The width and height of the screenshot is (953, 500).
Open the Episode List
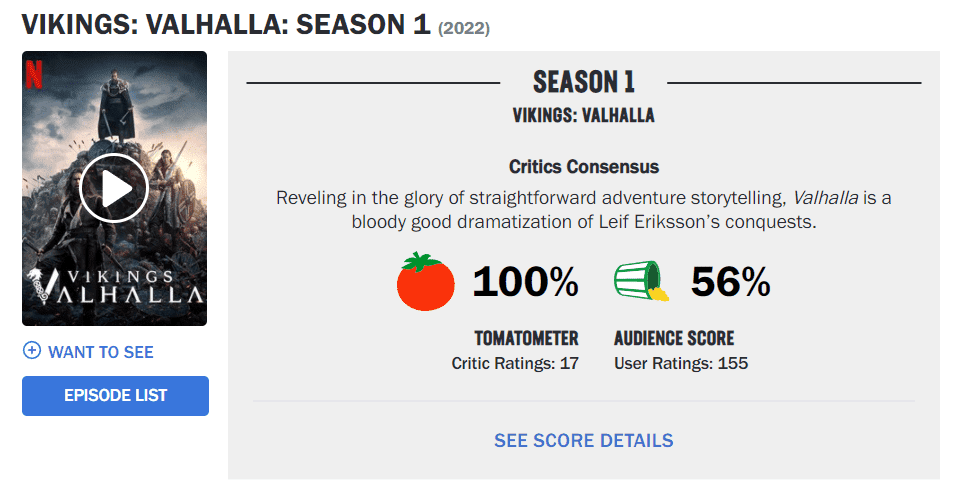115,395
